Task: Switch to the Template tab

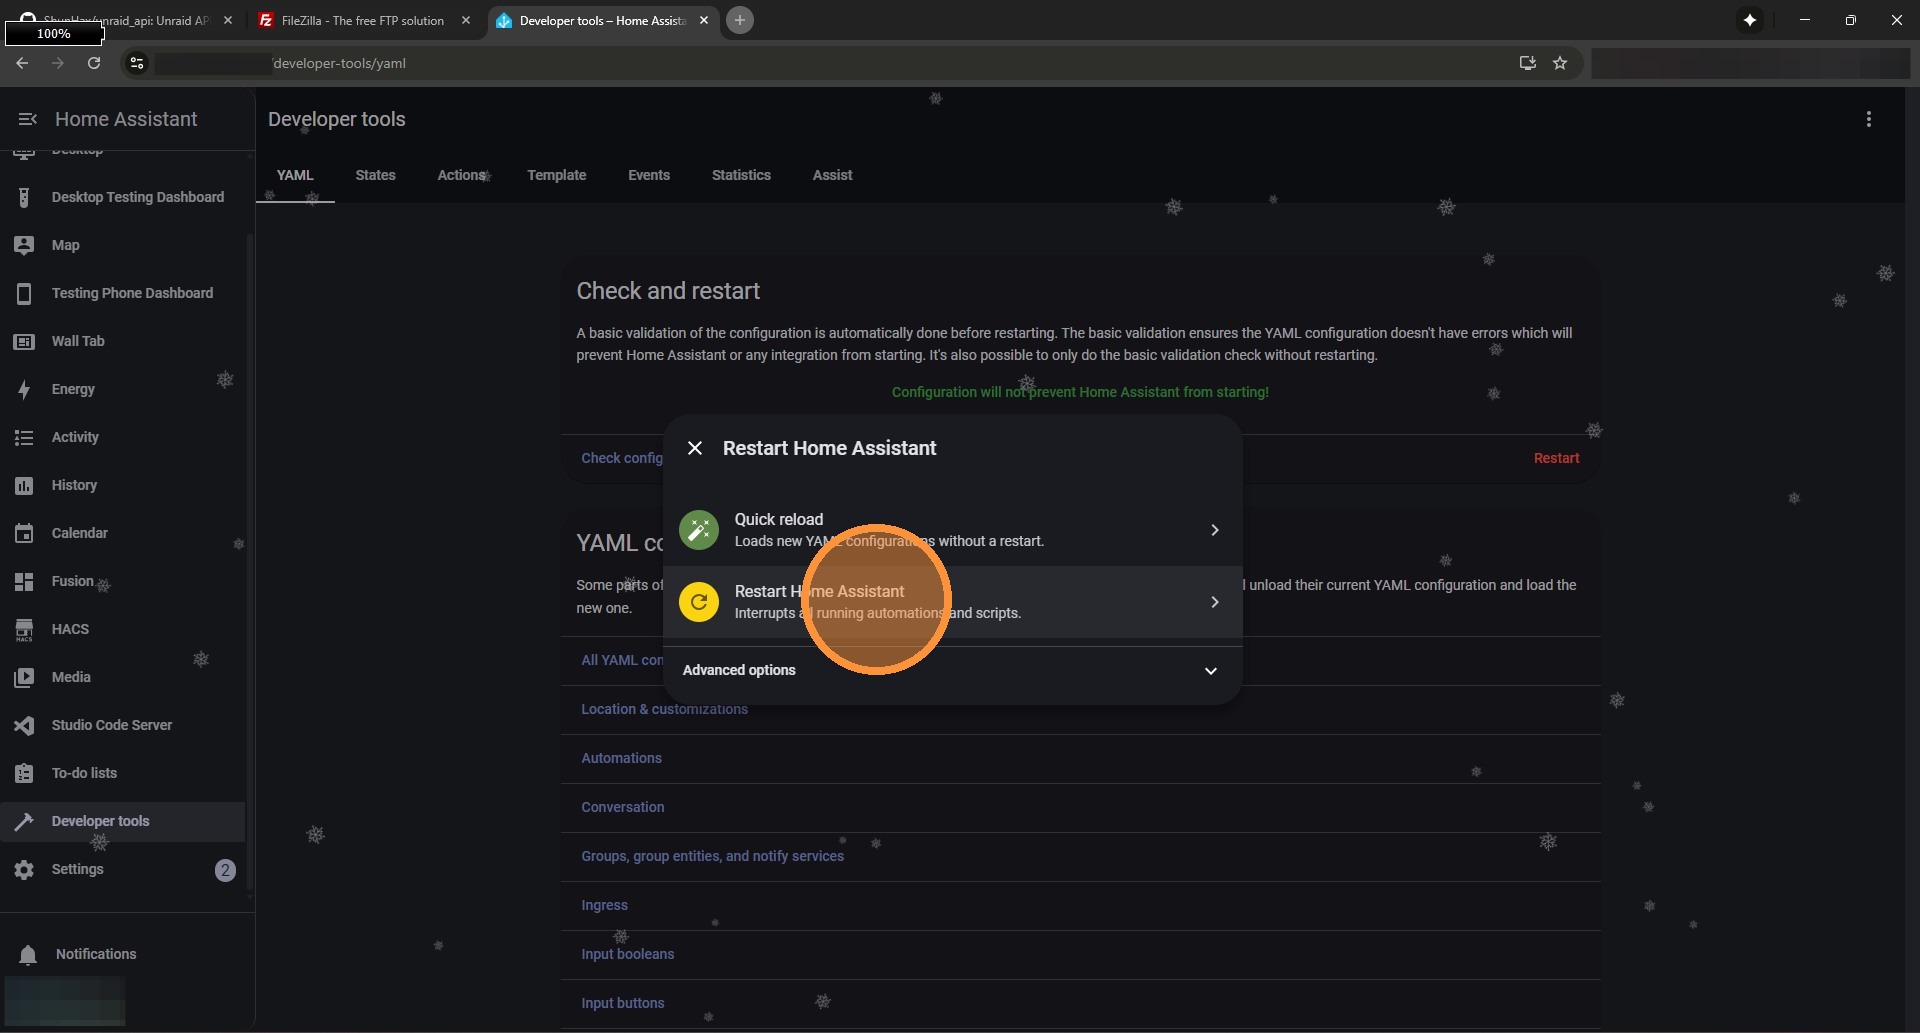Action: [557, 175]
